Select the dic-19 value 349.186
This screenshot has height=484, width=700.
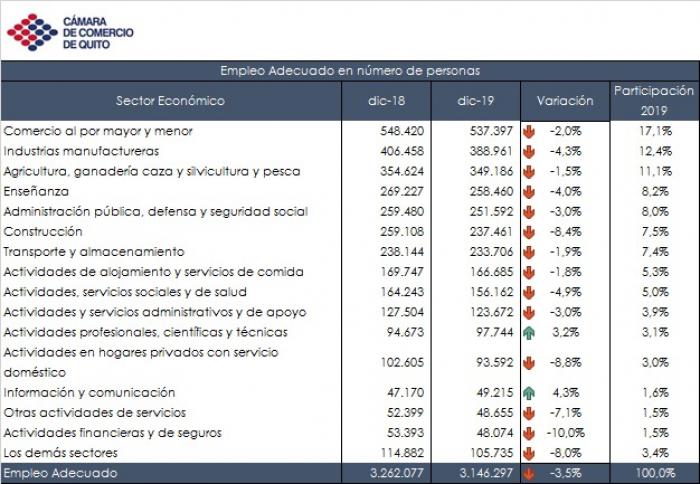492,171
